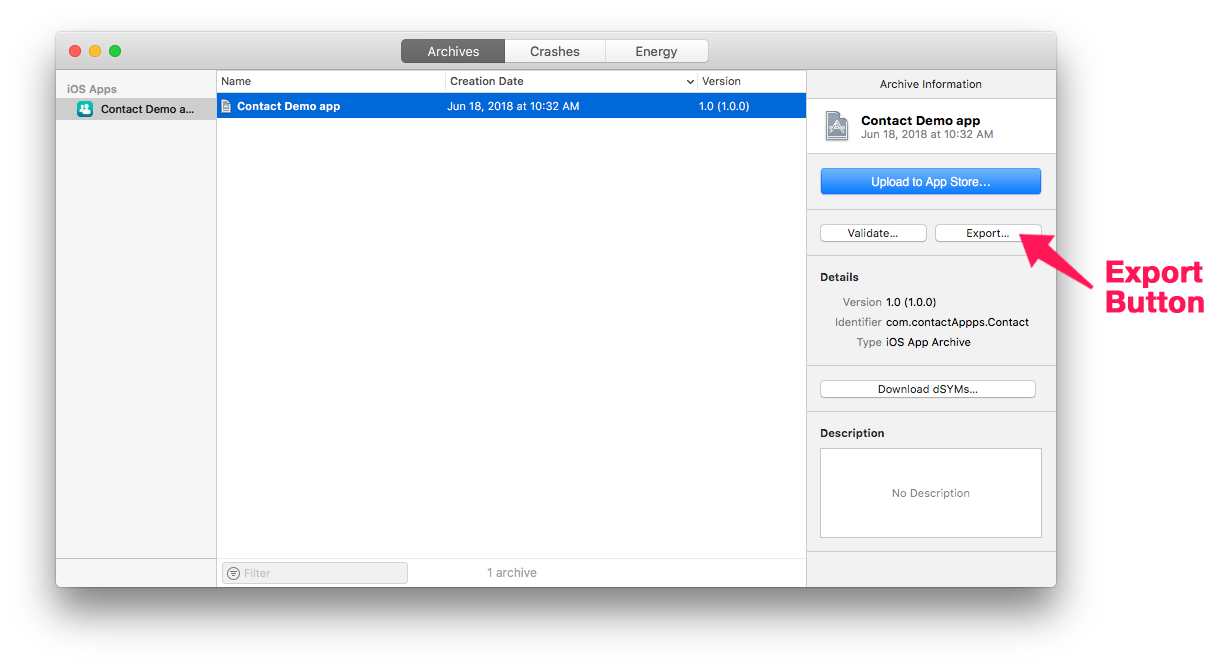Screen dimensions: 1228x667
Task: Select row name 'Contact Demo app'
Action: coord(288,106)
